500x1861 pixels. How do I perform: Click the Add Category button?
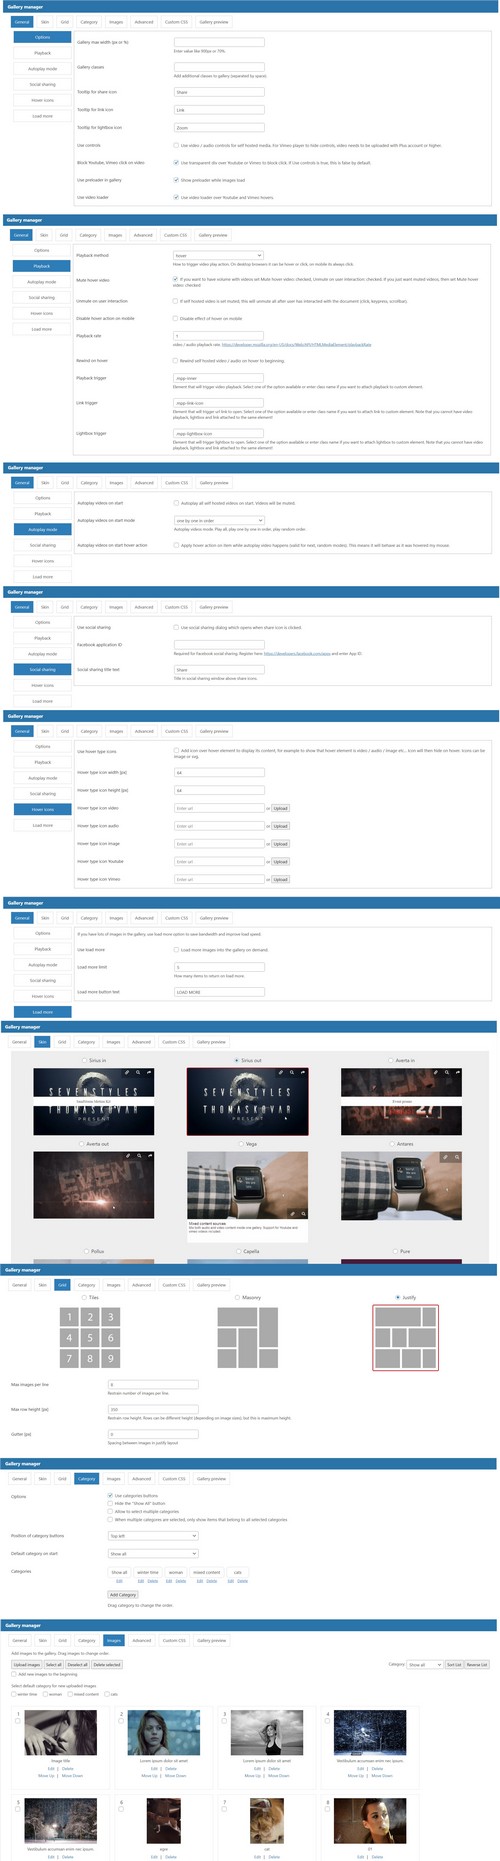click(123, 1595)
